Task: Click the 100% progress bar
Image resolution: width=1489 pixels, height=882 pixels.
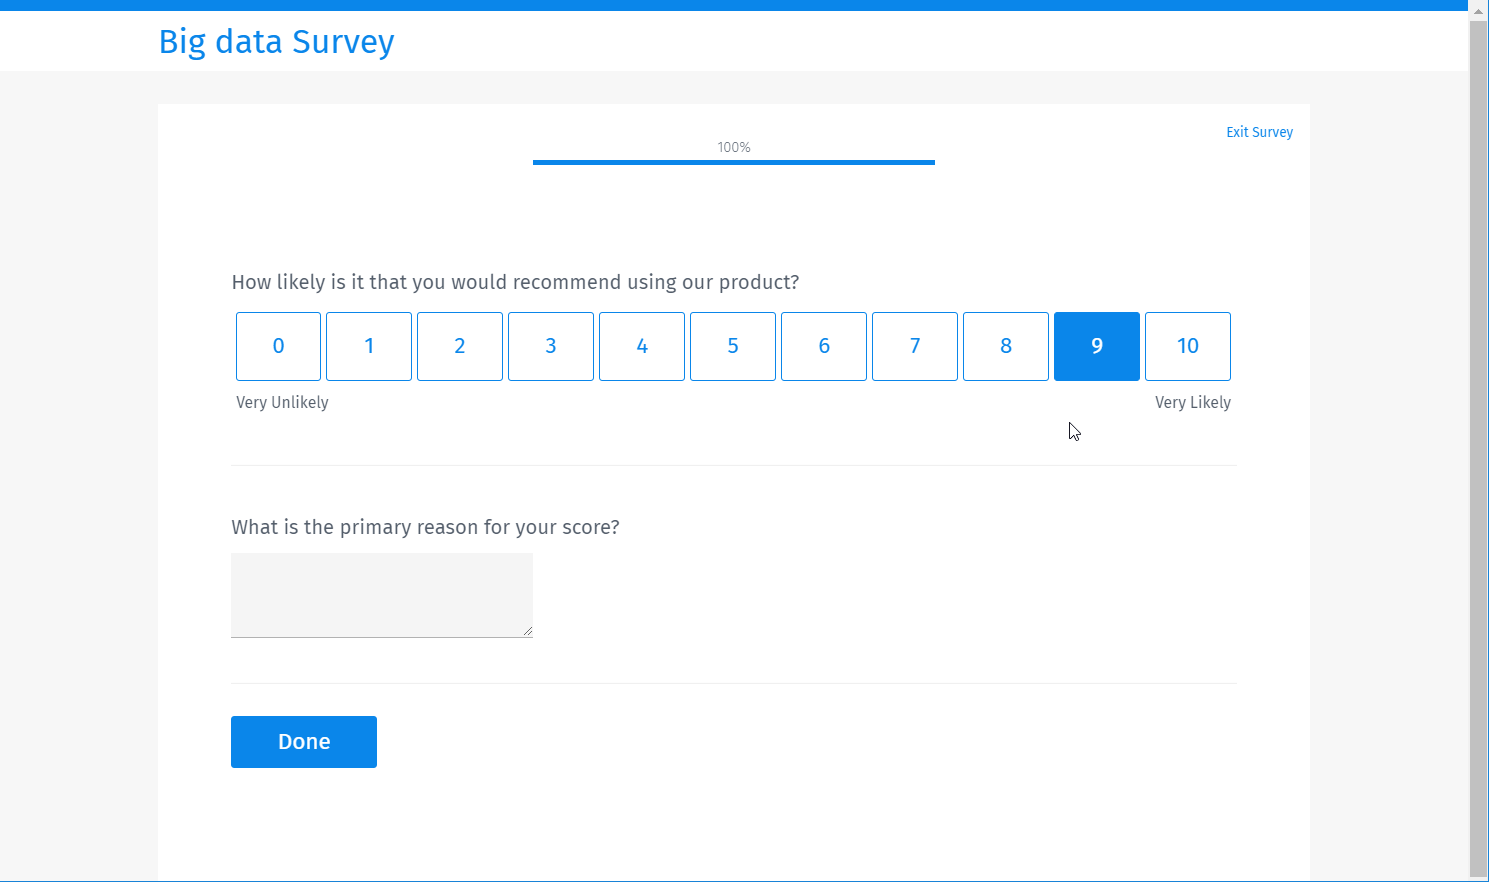Action: coord(733,160)
